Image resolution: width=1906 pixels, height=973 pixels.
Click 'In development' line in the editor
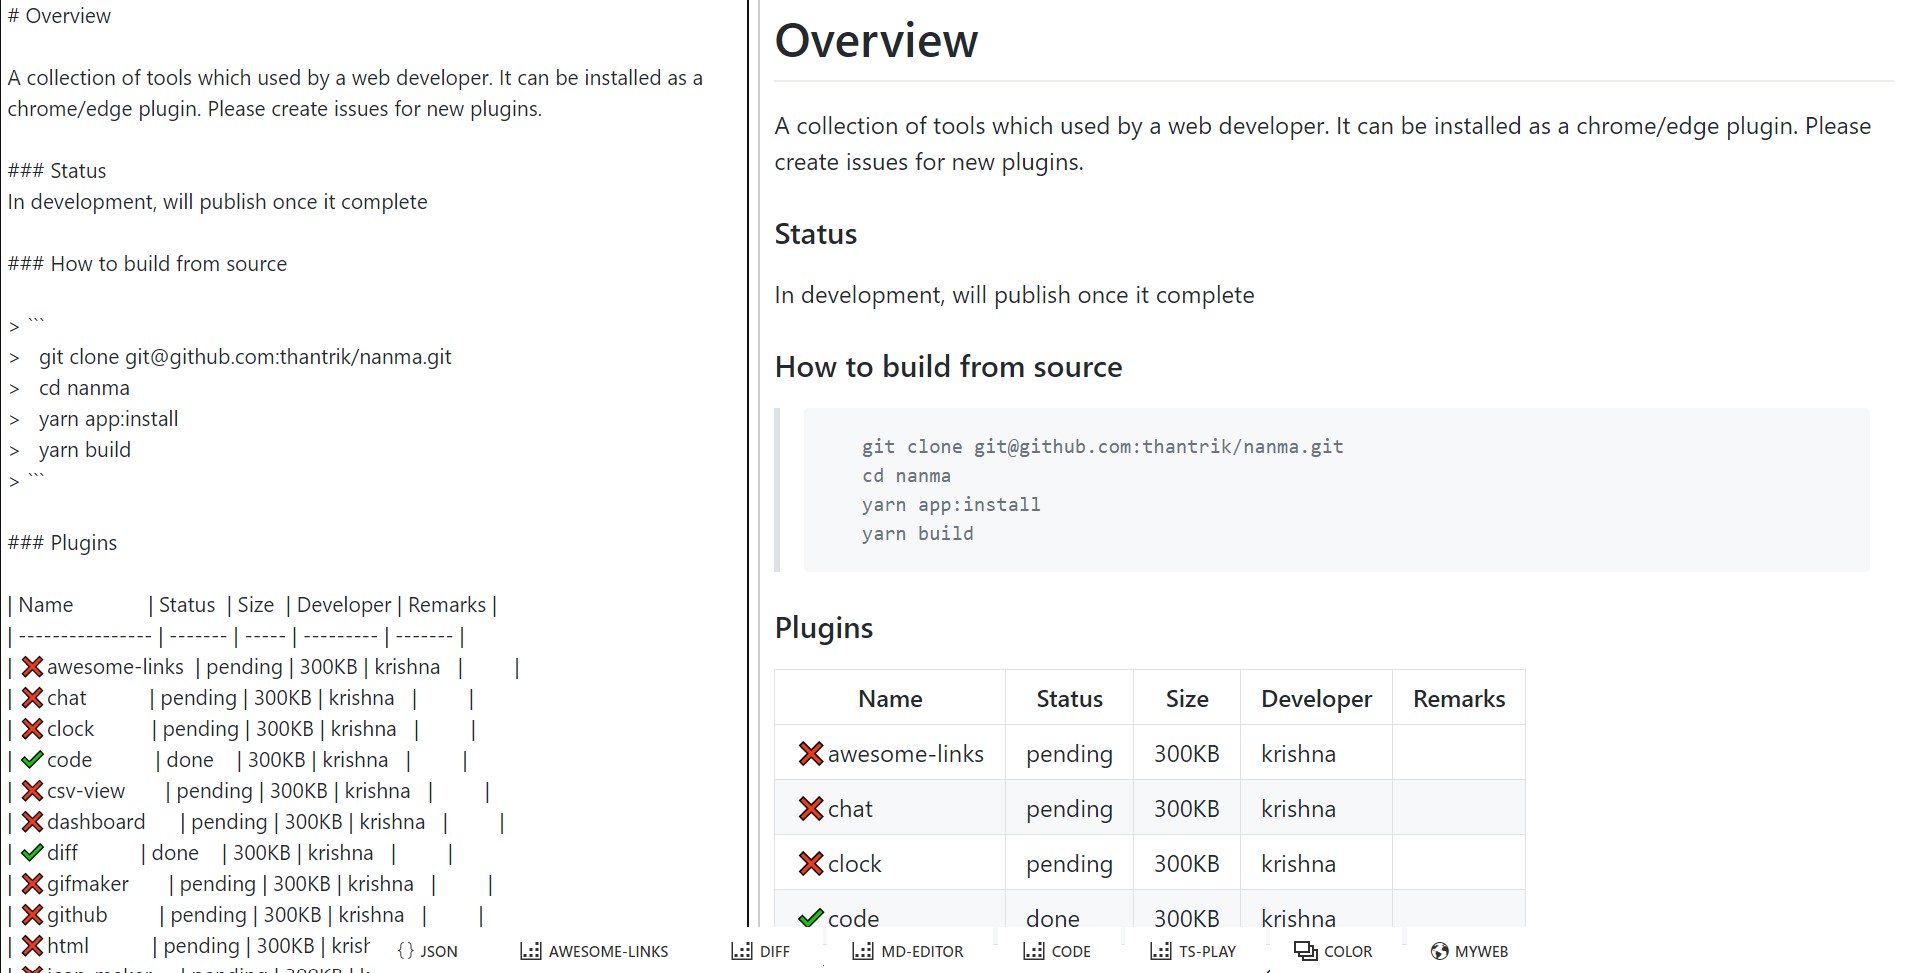click(x=217, y=202)
